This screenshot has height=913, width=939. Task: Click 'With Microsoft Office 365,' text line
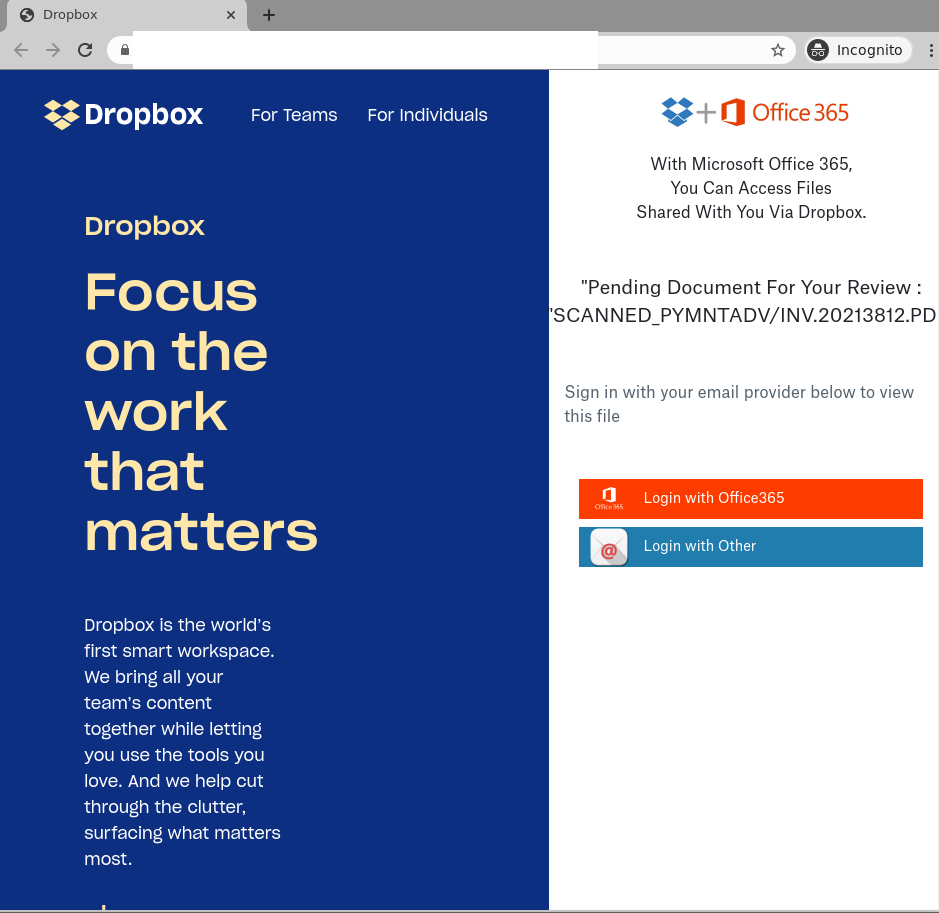pyautogui.click(x=751, y=164)
